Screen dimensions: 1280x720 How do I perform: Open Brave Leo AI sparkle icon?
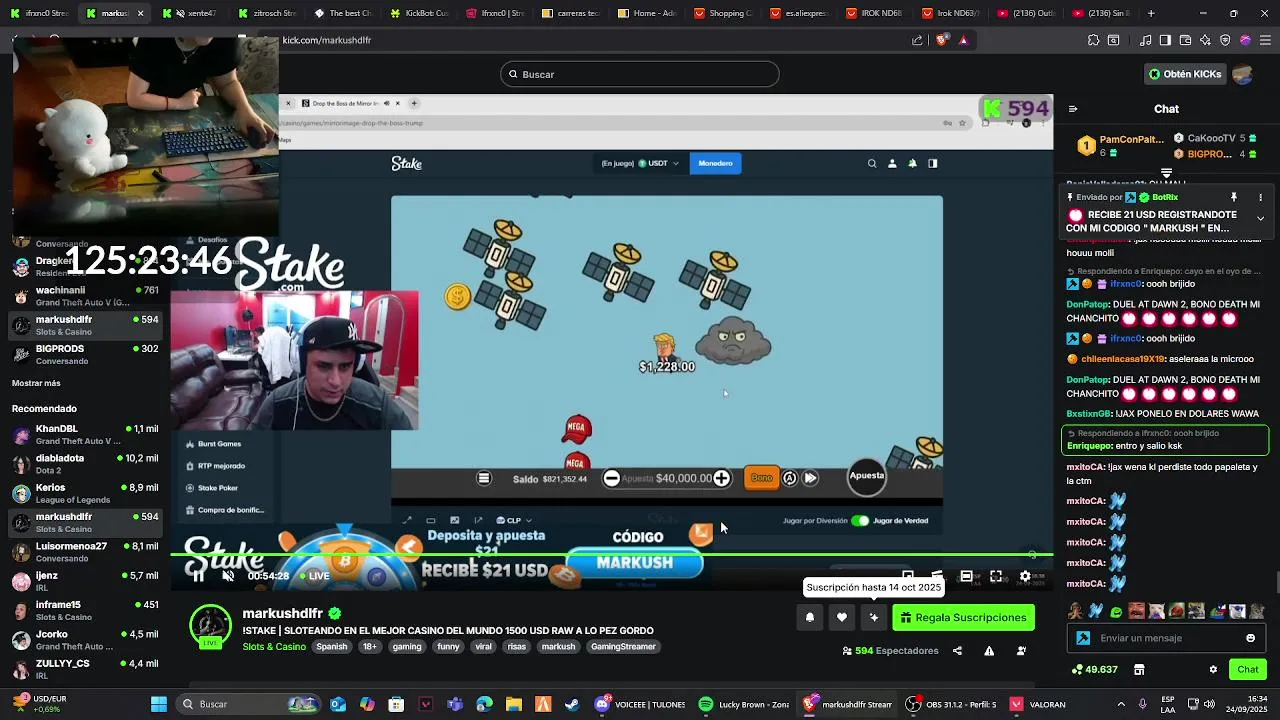click(x=1205, y=40)
